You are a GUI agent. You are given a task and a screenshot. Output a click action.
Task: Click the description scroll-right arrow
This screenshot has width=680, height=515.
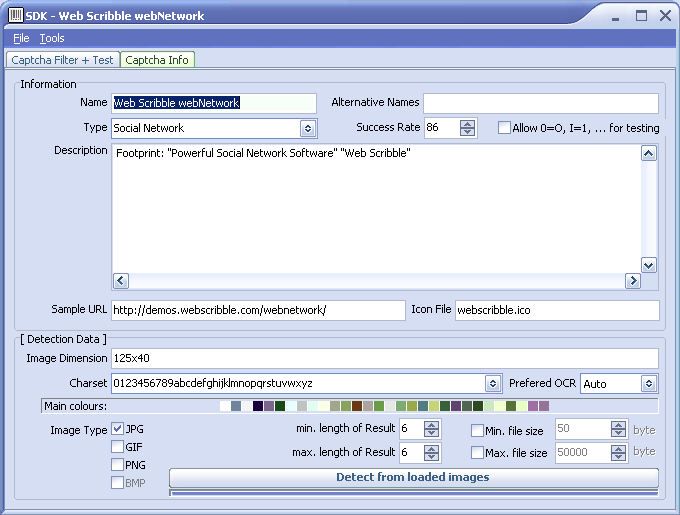633,280
